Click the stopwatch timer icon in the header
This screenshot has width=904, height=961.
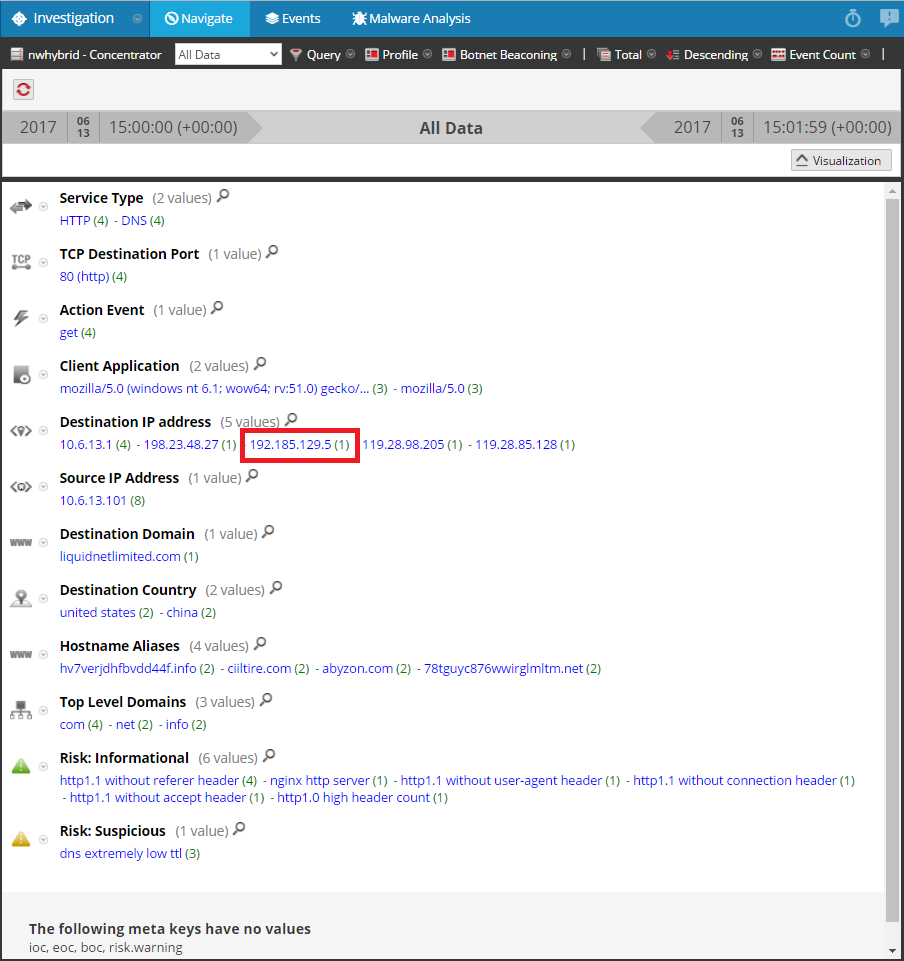coord(852,18)
